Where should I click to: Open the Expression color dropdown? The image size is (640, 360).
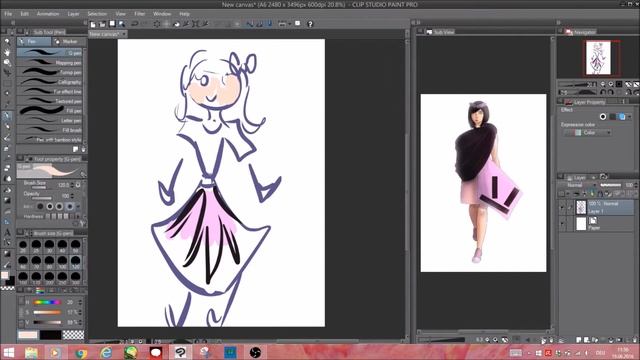point(587,133)
